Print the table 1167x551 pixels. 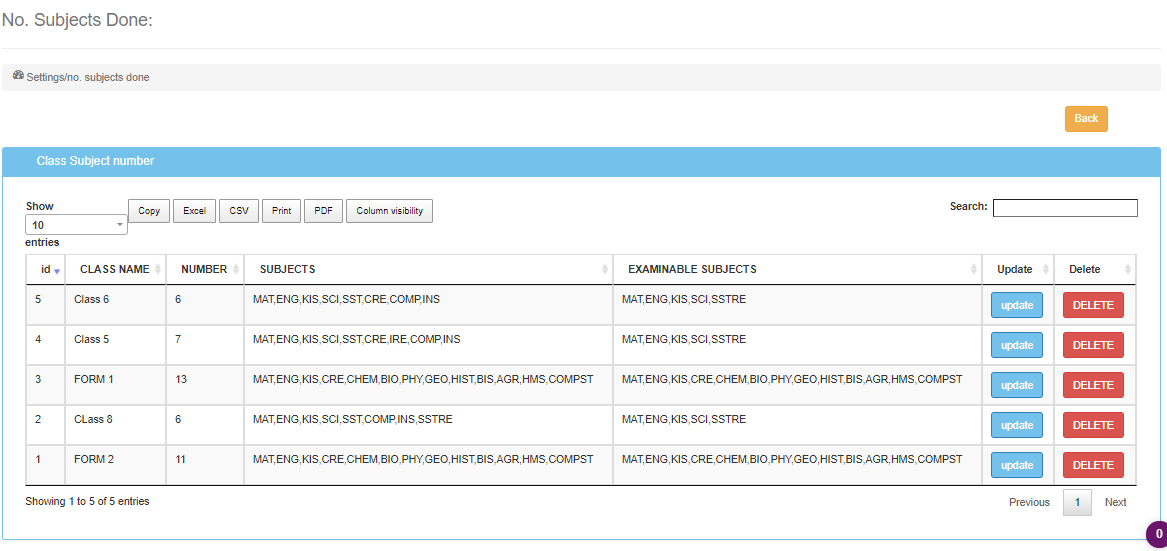(281, 211)
